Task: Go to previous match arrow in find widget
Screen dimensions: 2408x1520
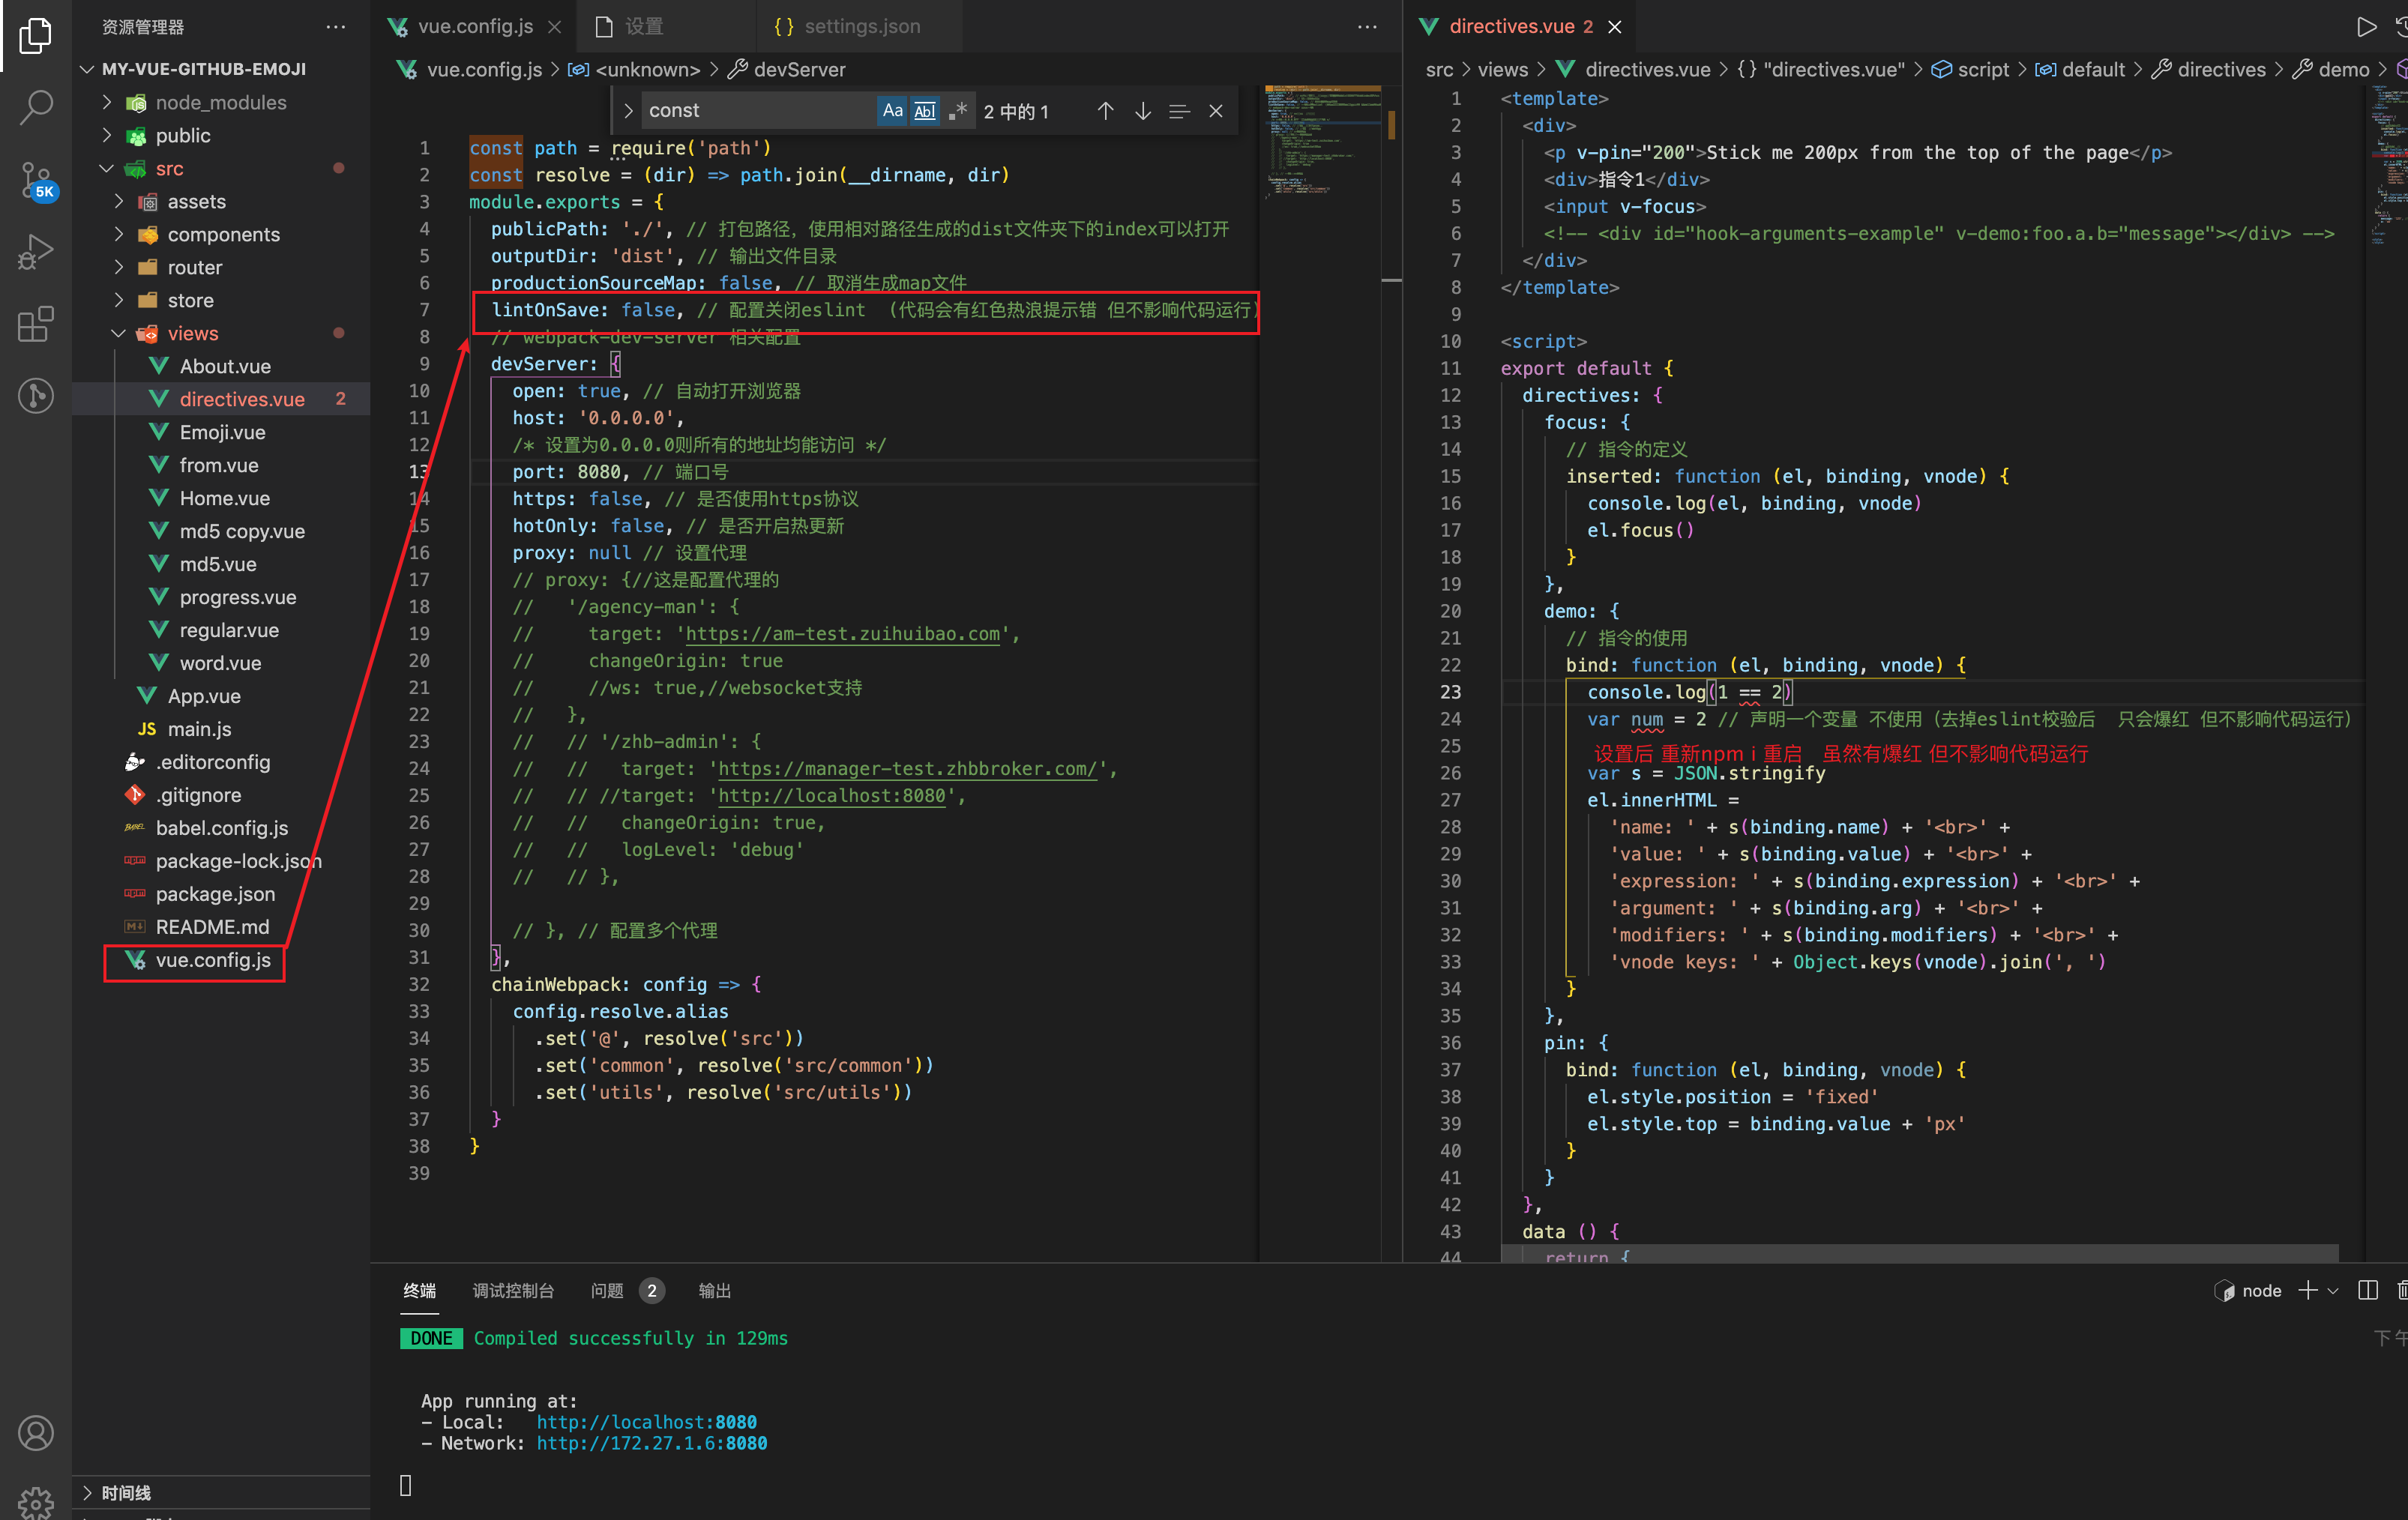Action: pyautogui.click(x=1105, y=111)
